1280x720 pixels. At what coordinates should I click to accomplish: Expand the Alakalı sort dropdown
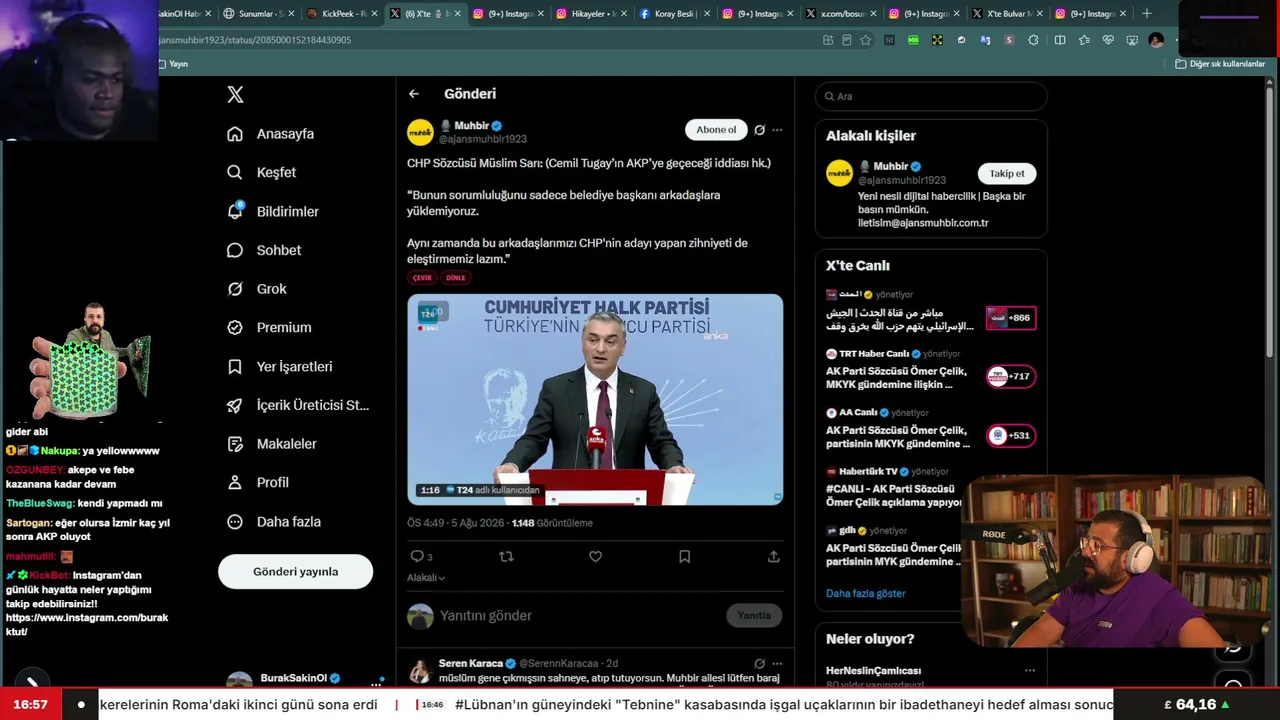tap(426, 578)
